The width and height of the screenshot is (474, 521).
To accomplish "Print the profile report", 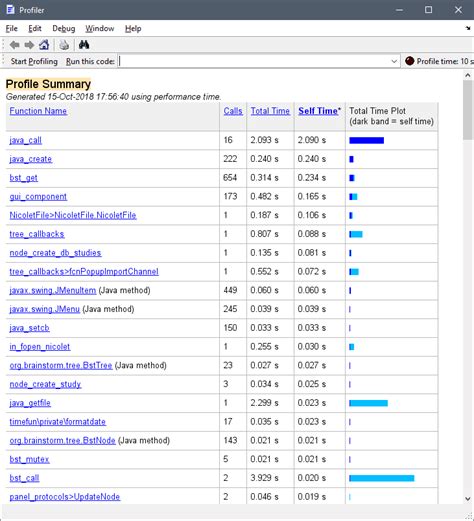I will tap(64, 45).
